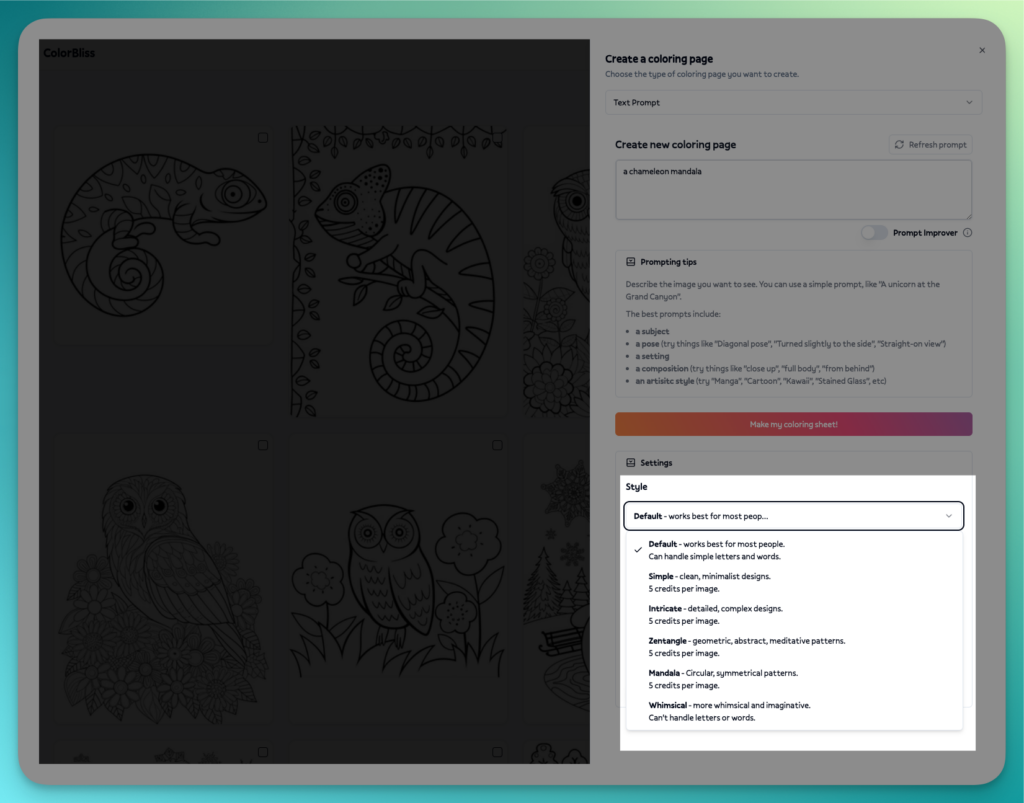
Task: Open the Text Prompt type dropdown
Action: tap(793, 102)
